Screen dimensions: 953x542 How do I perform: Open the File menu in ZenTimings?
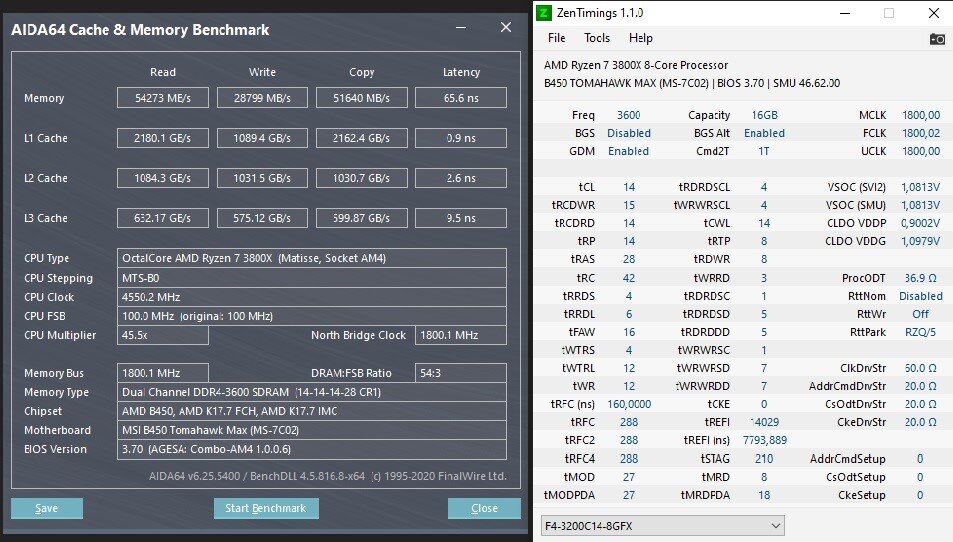(x=556, y=38)
